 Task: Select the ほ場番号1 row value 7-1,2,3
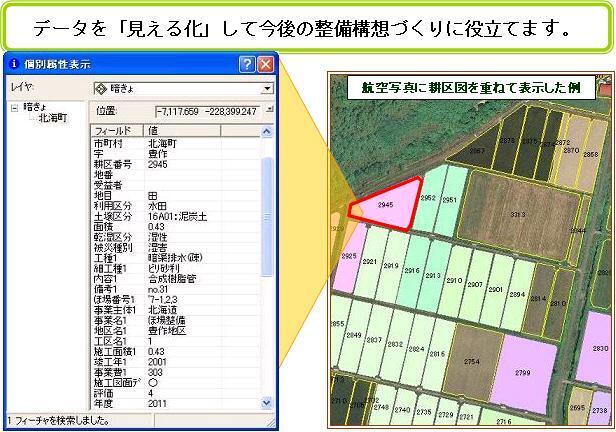(x=163, y=300)
